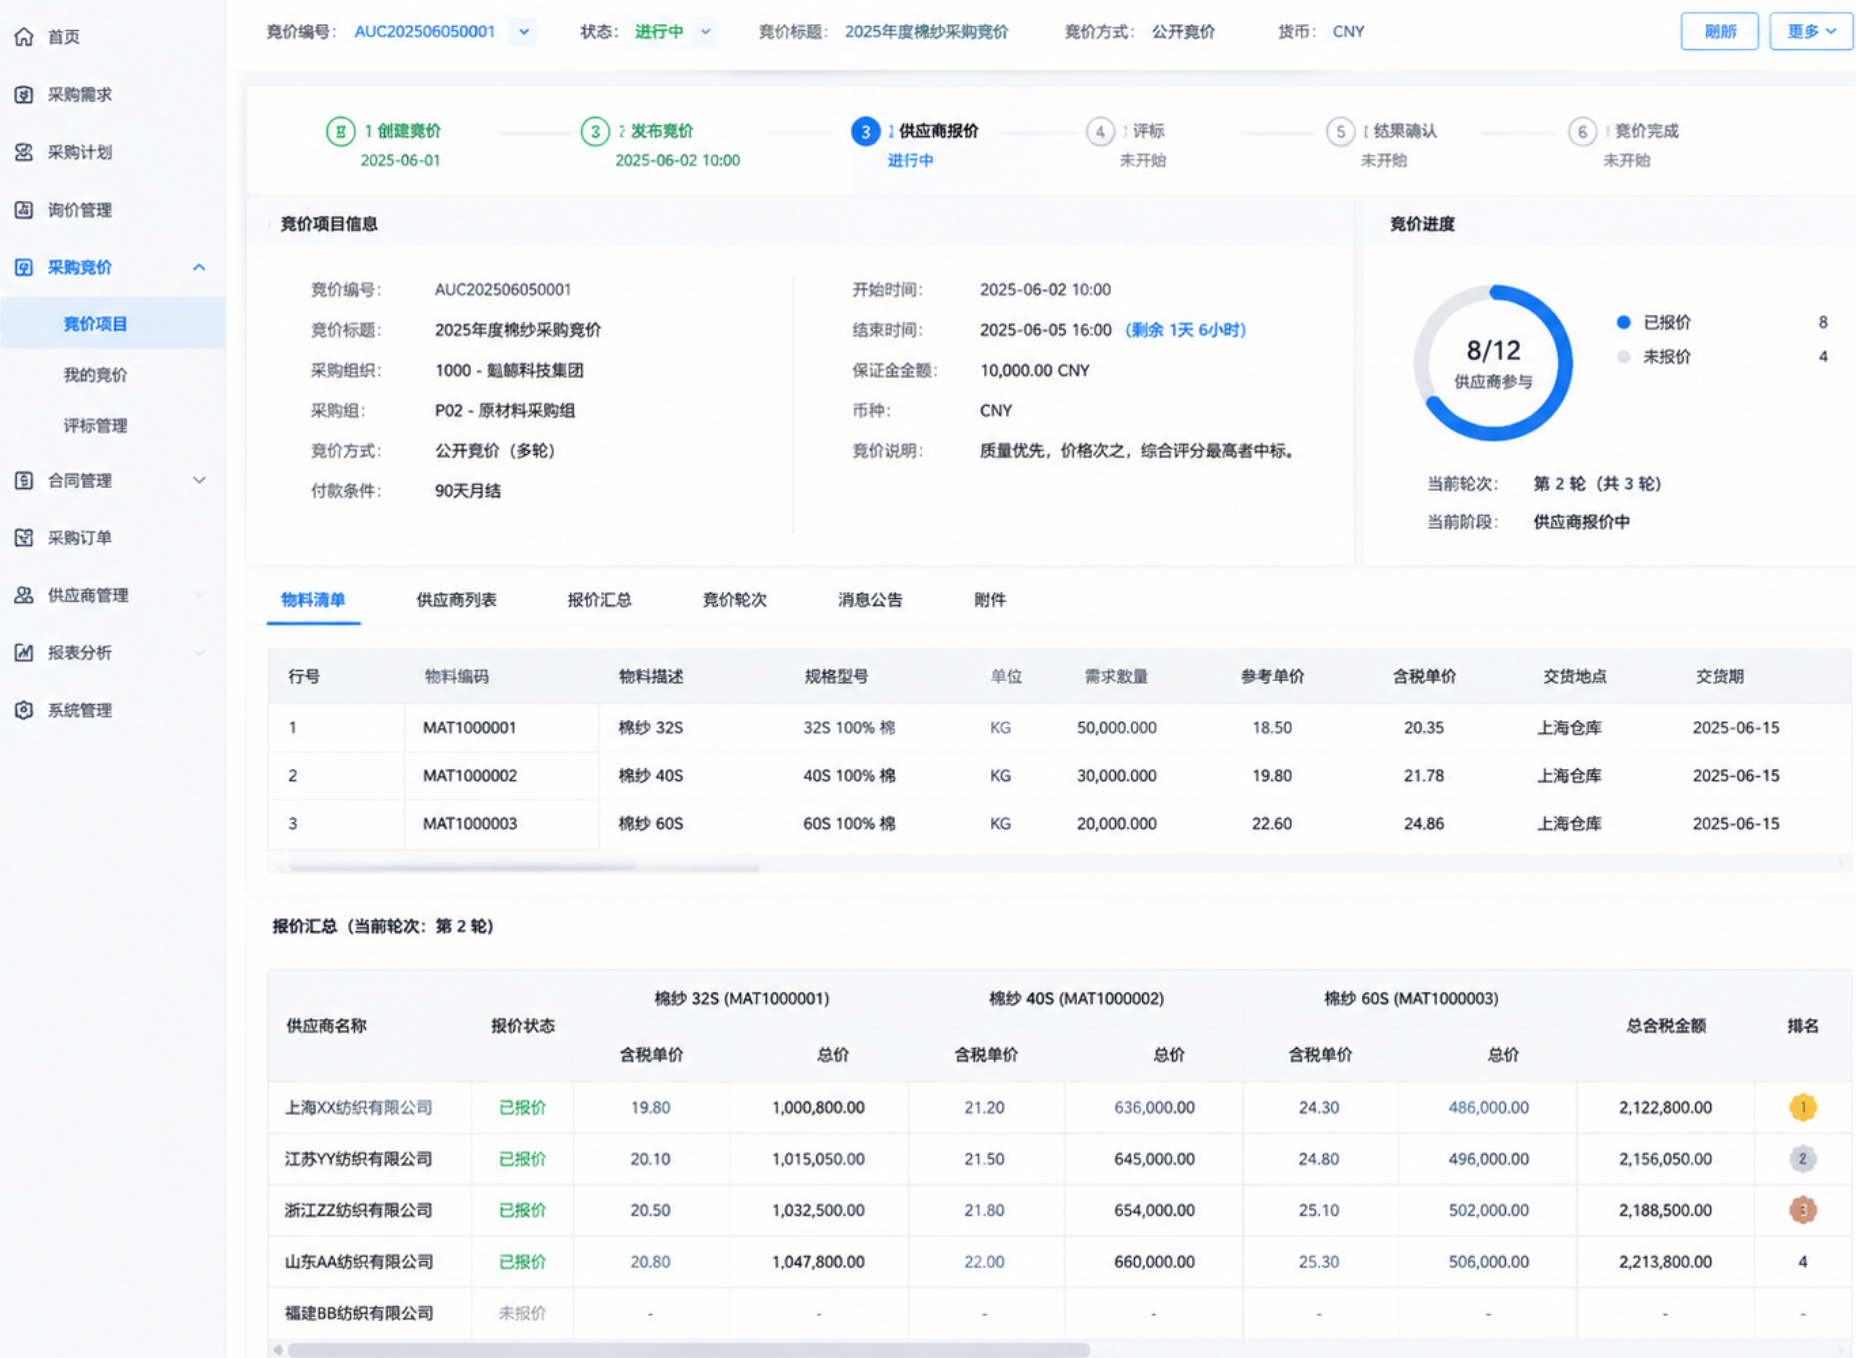The width and height of the screenshot is (1856, 1358).
Task: Click 上海XX纺织有限公司 supplier name
Action: pyautogui.click(x=359, y=1107)
